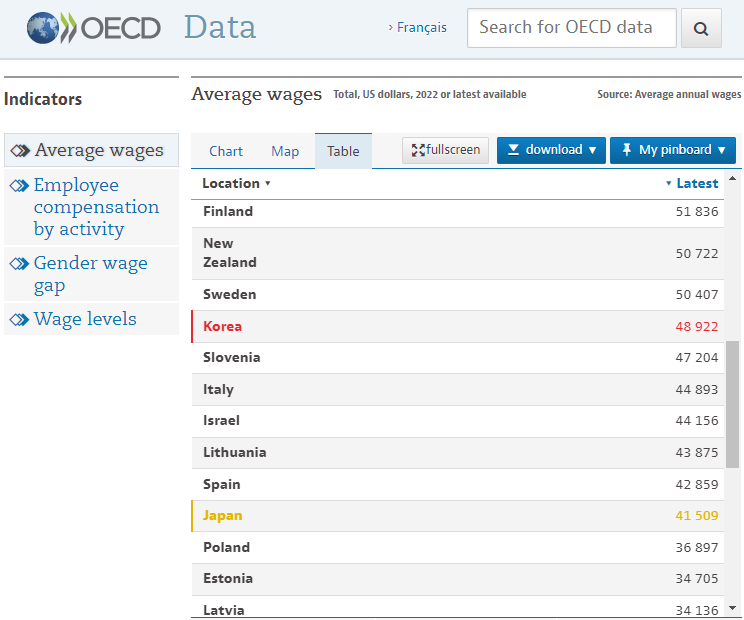The width and height of the screenshot is (744, 620).
Task: Switch to the Map tab
Action: pos(285,151)
